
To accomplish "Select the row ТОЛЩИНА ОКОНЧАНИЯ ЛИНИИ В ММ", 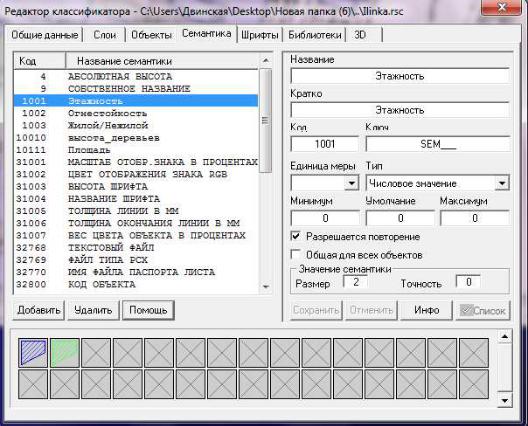I will click(136, 223).
